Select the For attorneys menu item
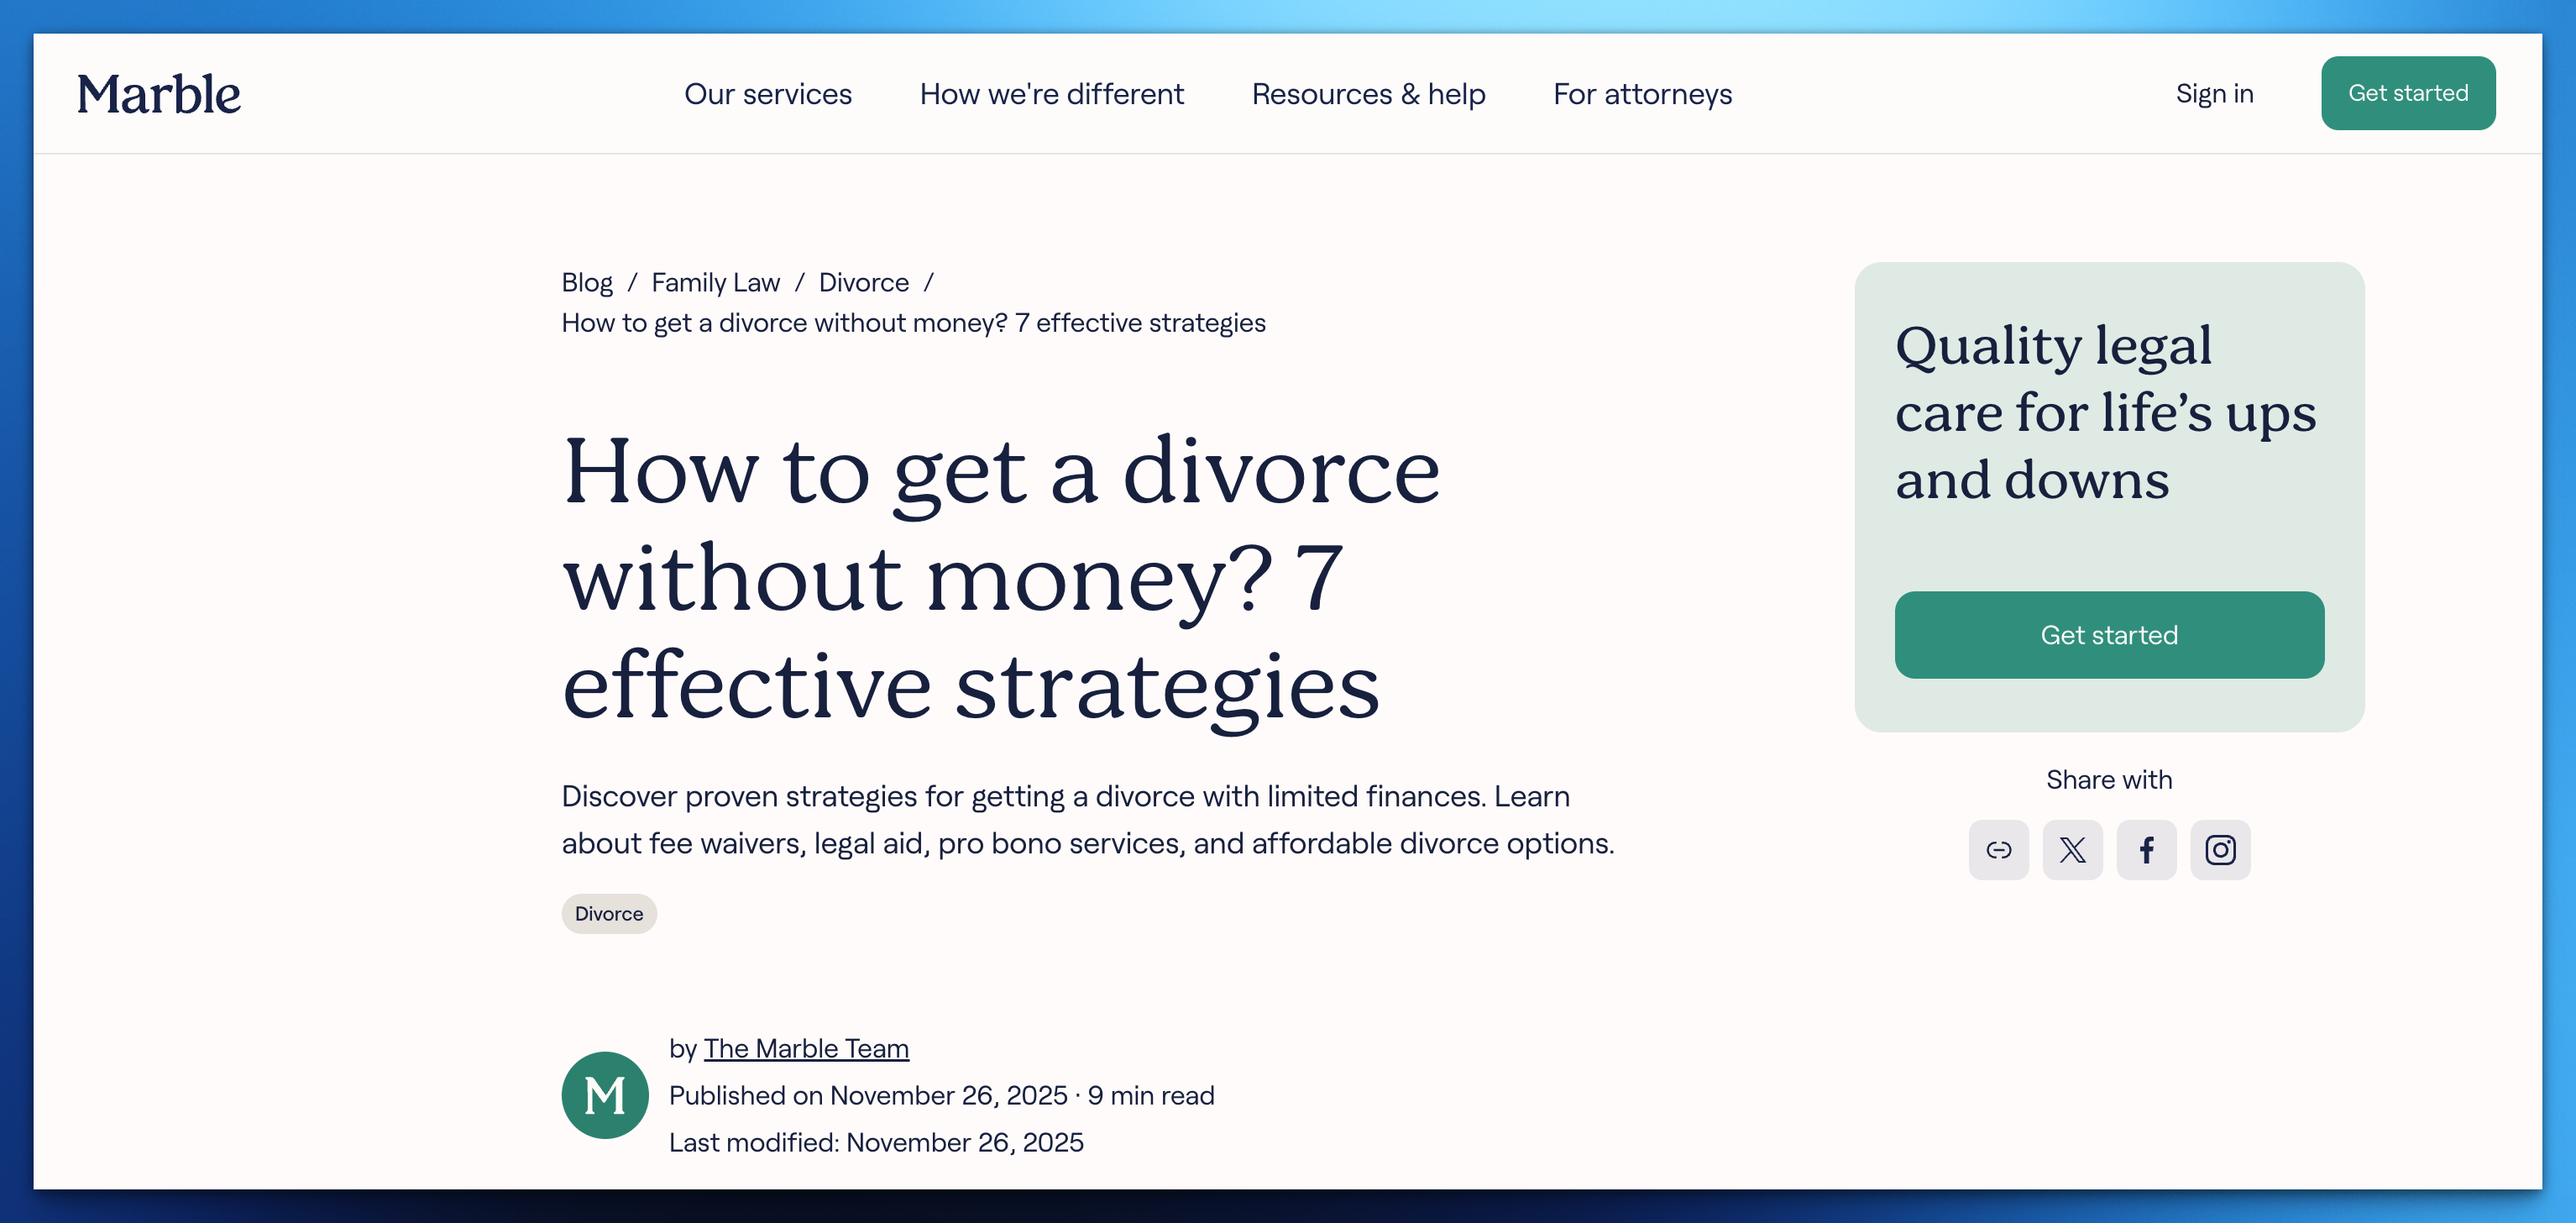Screen dimensions: 2576x1223 [x=1642, y=93]
